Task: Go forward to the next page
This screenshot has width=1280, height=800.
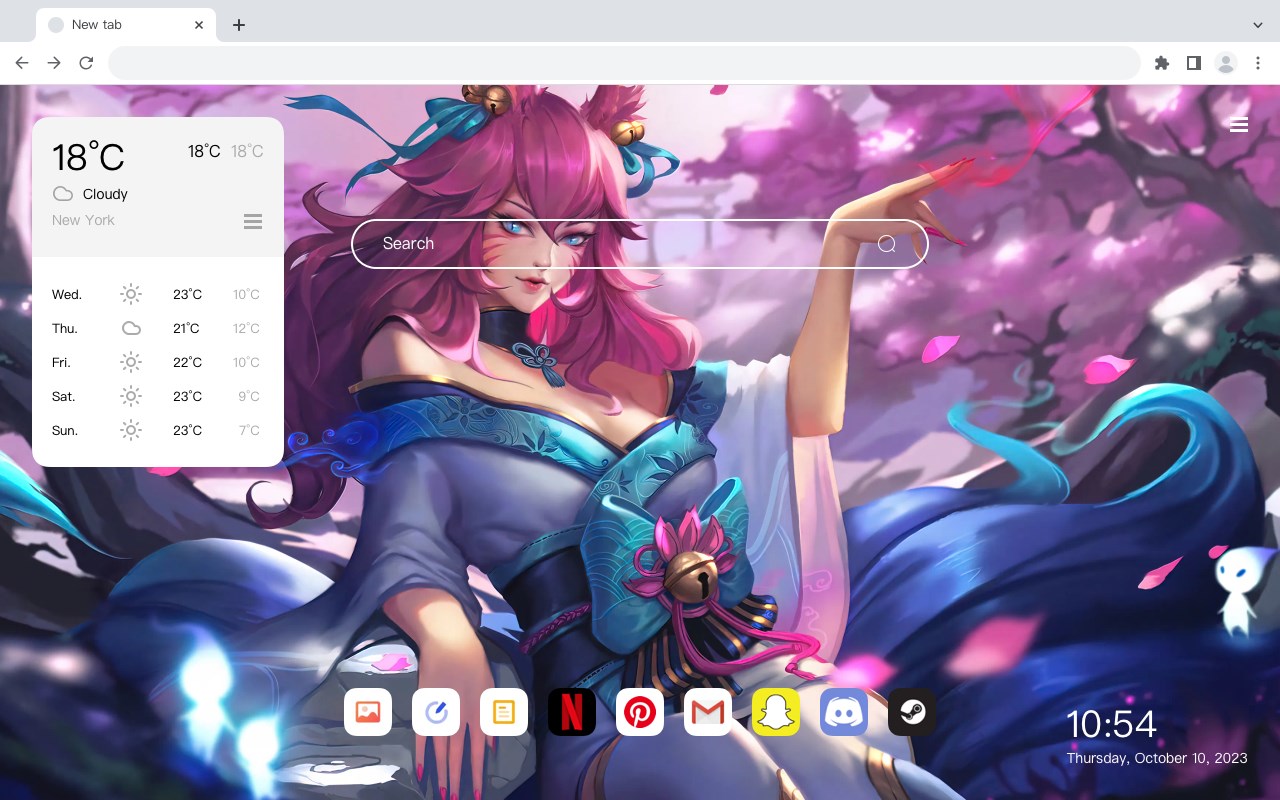Action: click(x=54, y=63)
